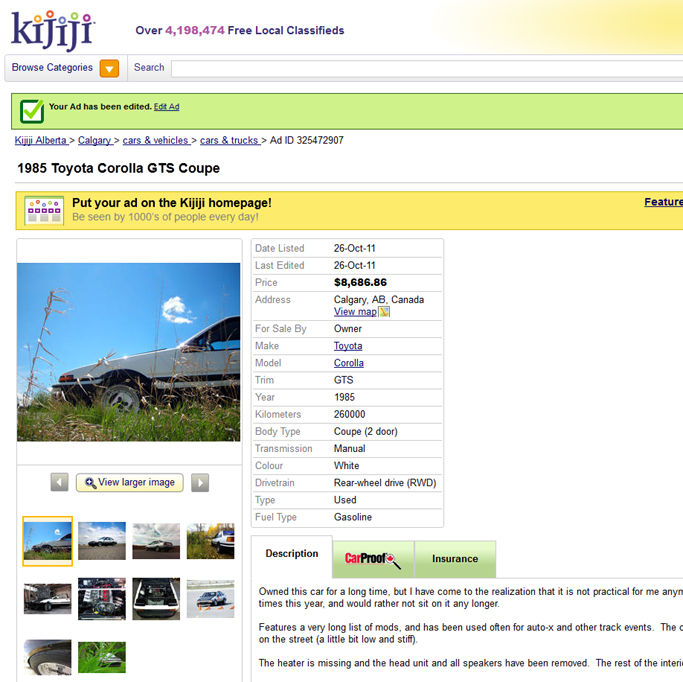683x682 pixels.
Task: Select third thumbnail with cloudy sky
Action: (x=156, y=541)
